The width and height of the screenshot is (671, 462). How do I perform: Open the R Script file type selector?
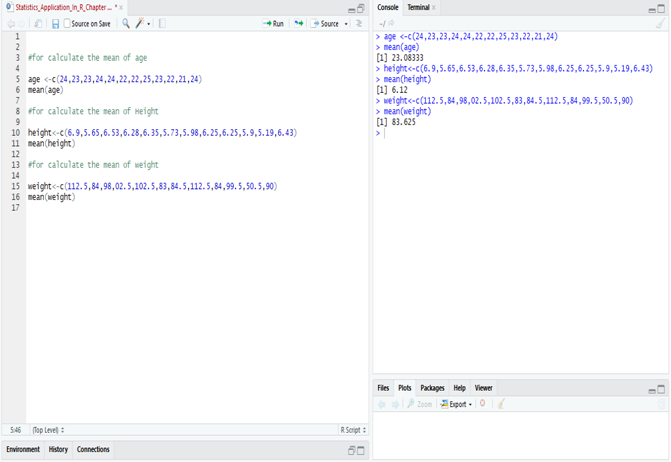[353, 430]
